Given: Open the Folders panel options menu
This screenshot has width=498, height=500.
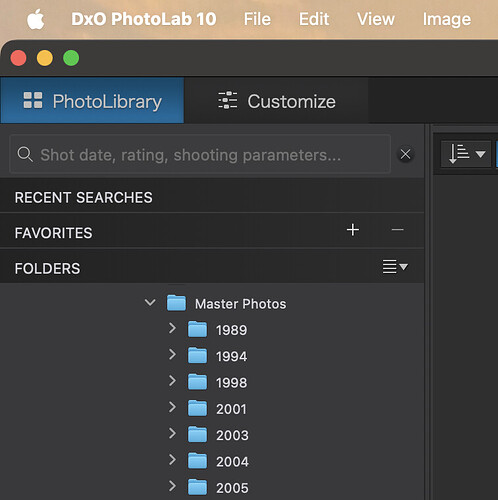Looking at the screenshot, I should (395, 267).
